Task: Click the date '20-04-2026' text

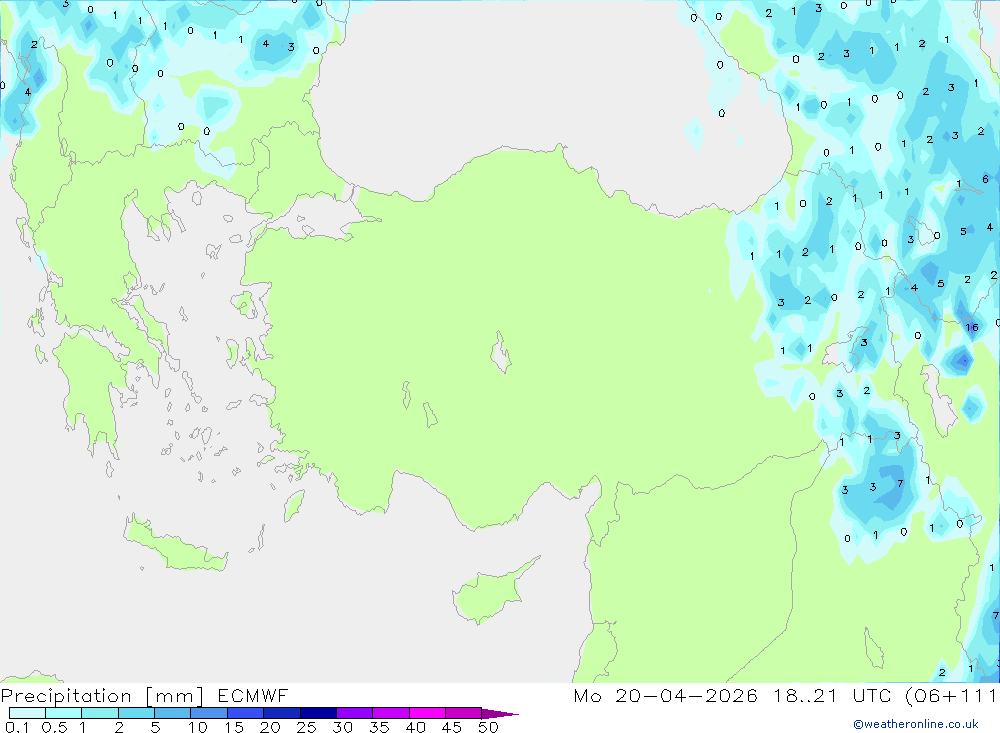Action: point(687,695)
